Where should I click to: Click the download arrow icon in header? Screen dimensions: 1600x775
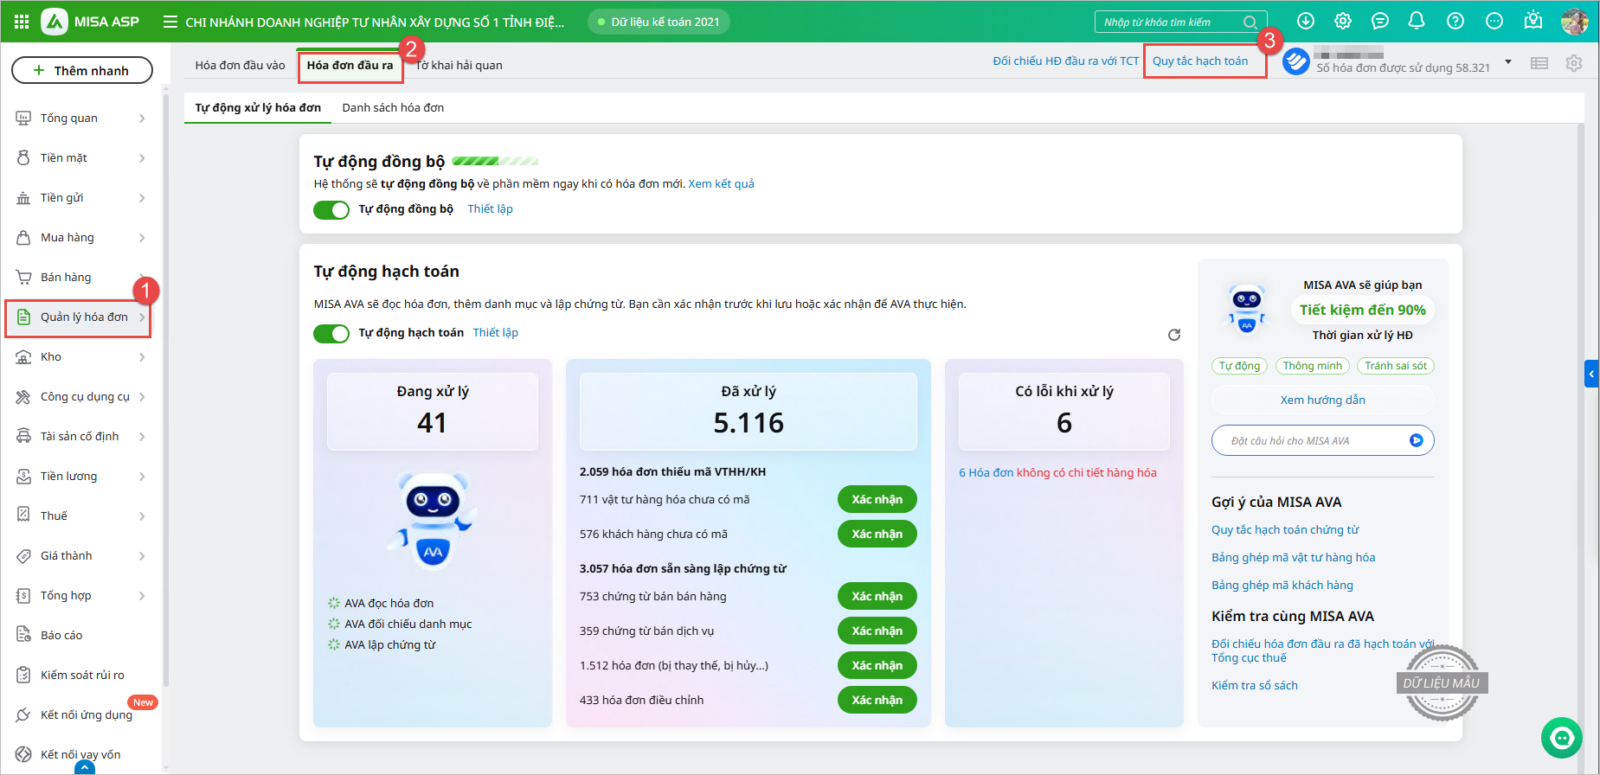(1305, 21)
